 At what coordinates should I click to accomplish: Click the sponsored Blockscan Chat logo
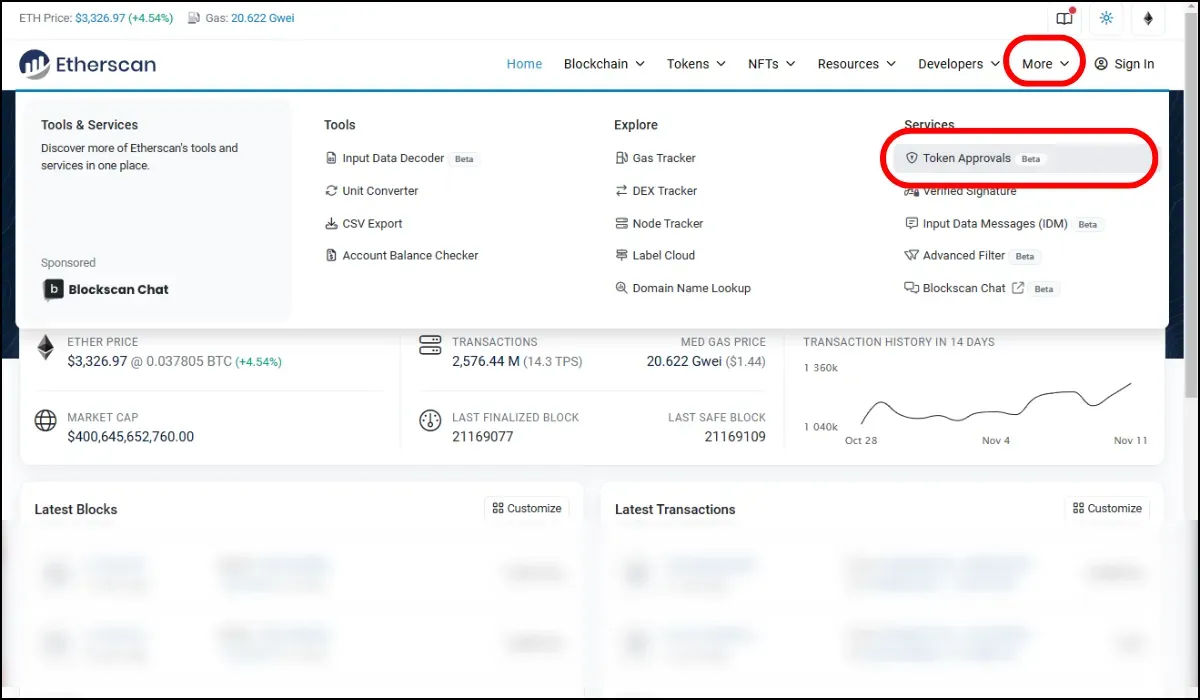point(106,290)
